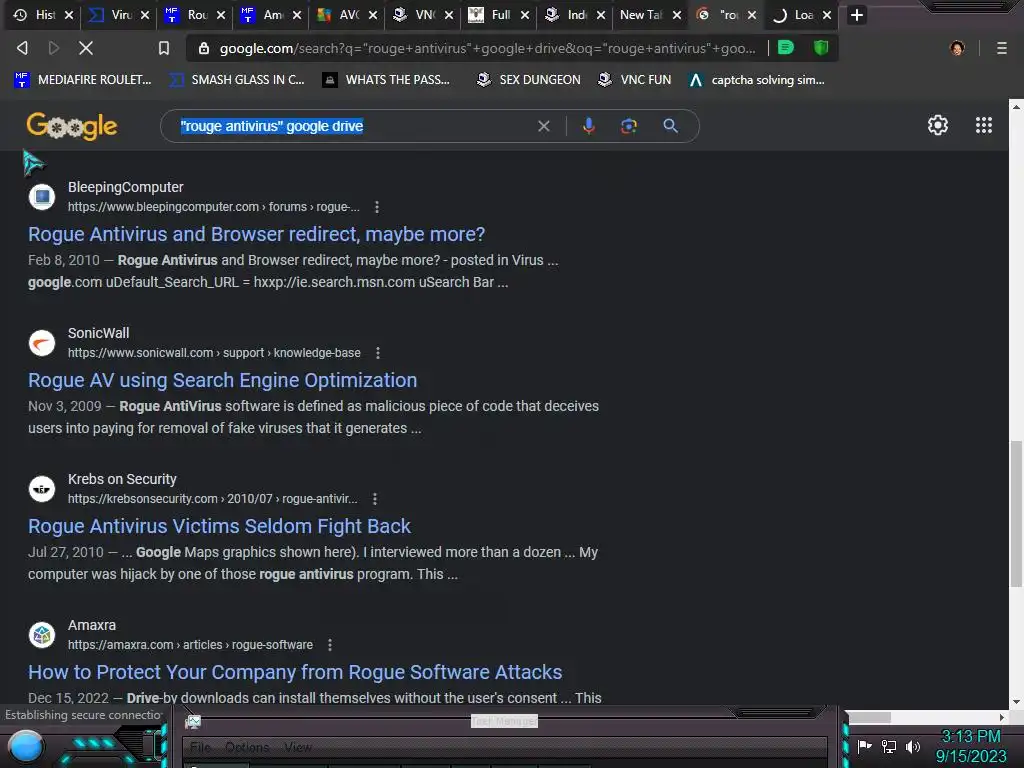The width and height of the screenshot is (1024, 768).
Task: Click the scroll up arrow of the page scrollbar
Action: (x=1016, y=106)
